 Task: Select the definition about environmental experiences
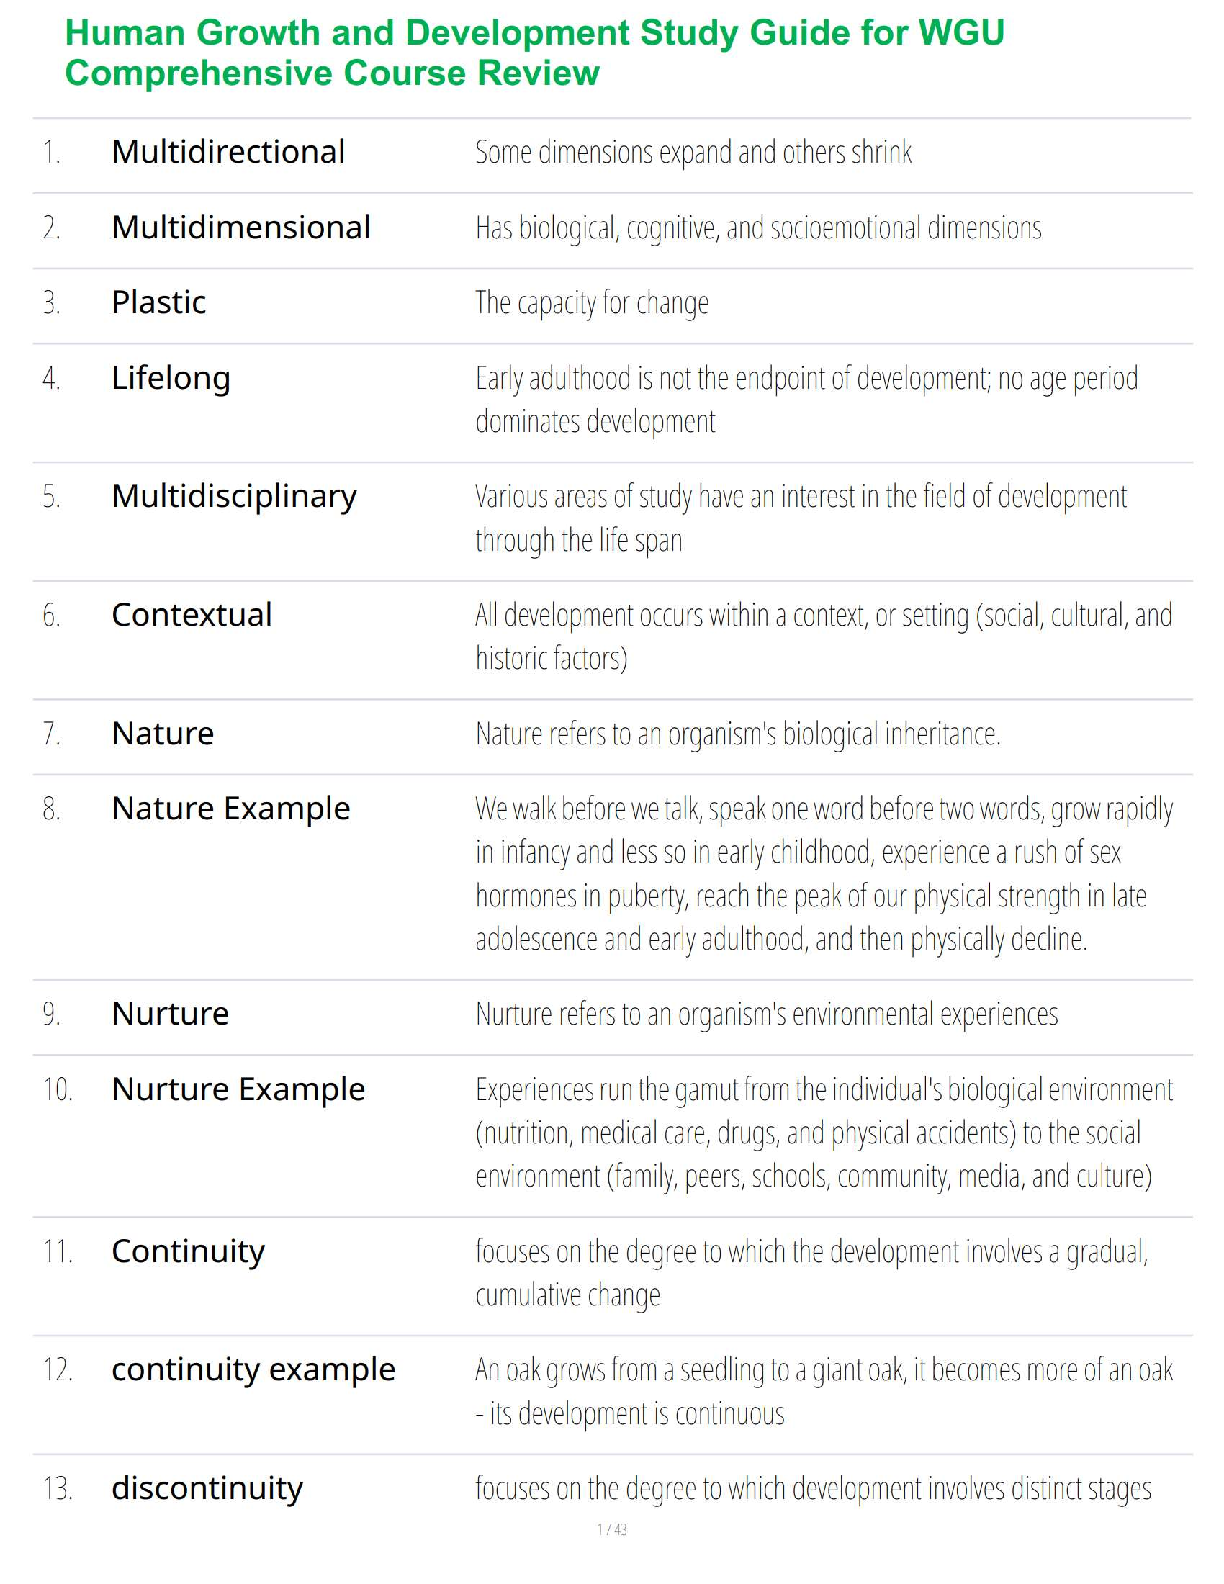[766, 1014]
